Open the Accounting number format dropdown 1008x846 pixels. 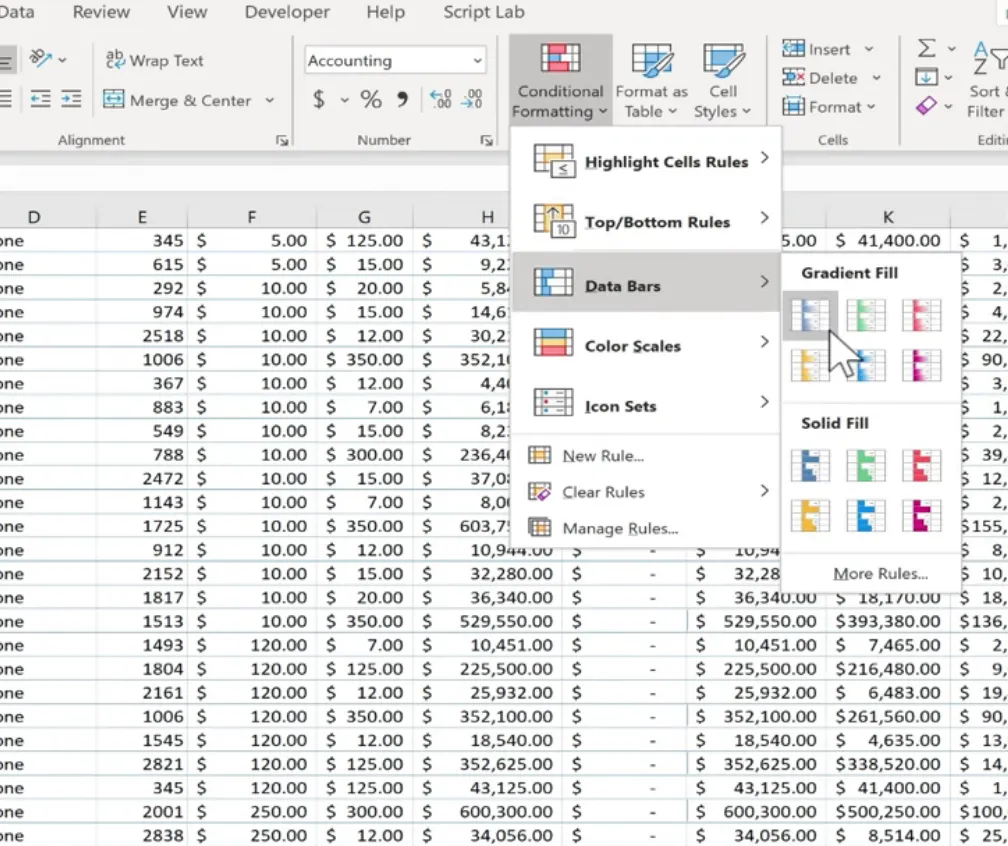[478, 60]
